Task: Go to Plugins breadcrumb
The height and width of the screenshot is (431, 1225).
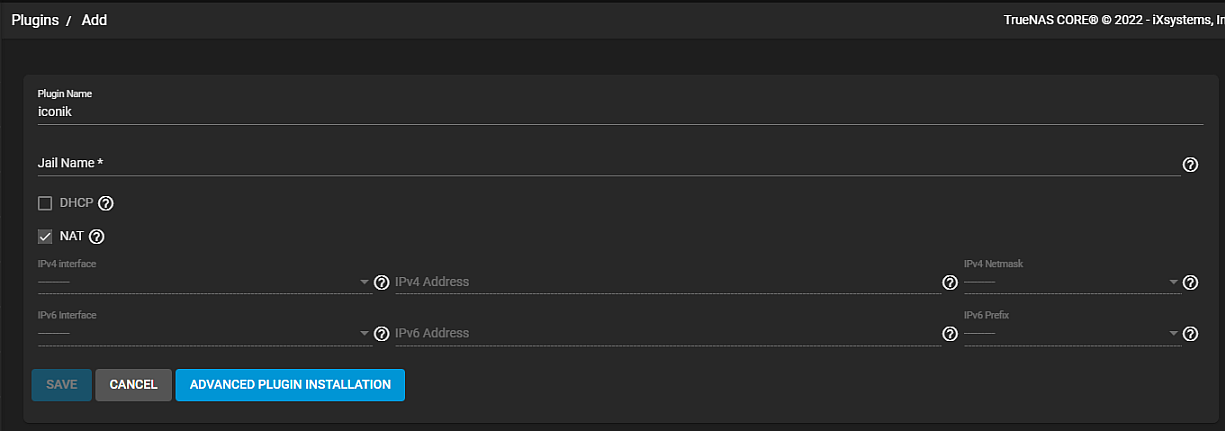Action: (x=35, y=20)
